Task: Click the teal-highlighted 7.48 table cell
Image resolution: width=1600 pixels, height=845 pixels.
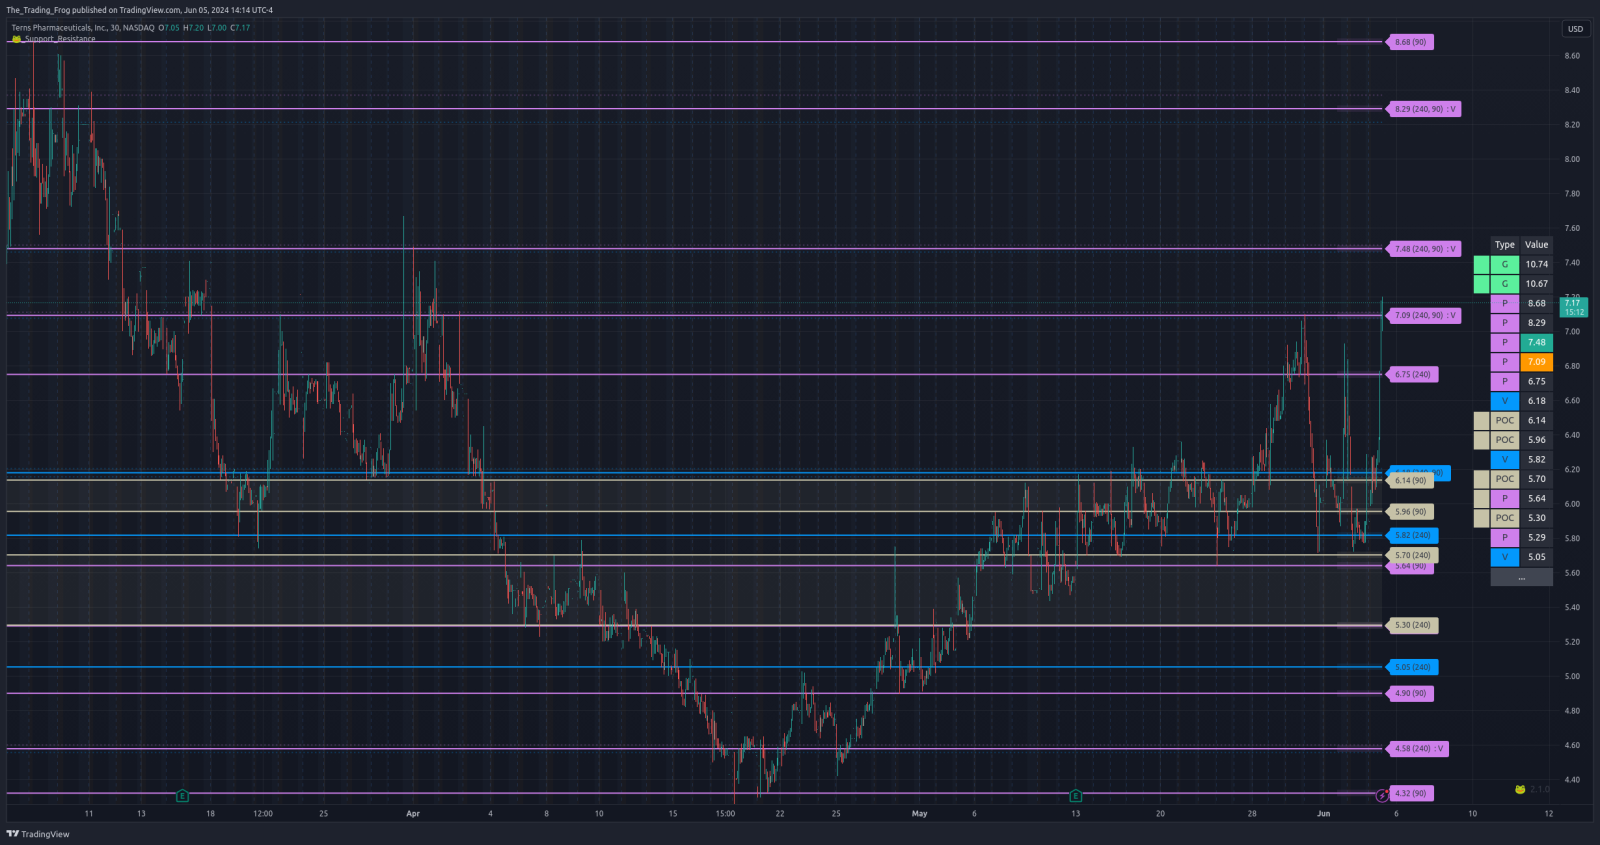Action: pyautogui.click(x=1536, y=343)
